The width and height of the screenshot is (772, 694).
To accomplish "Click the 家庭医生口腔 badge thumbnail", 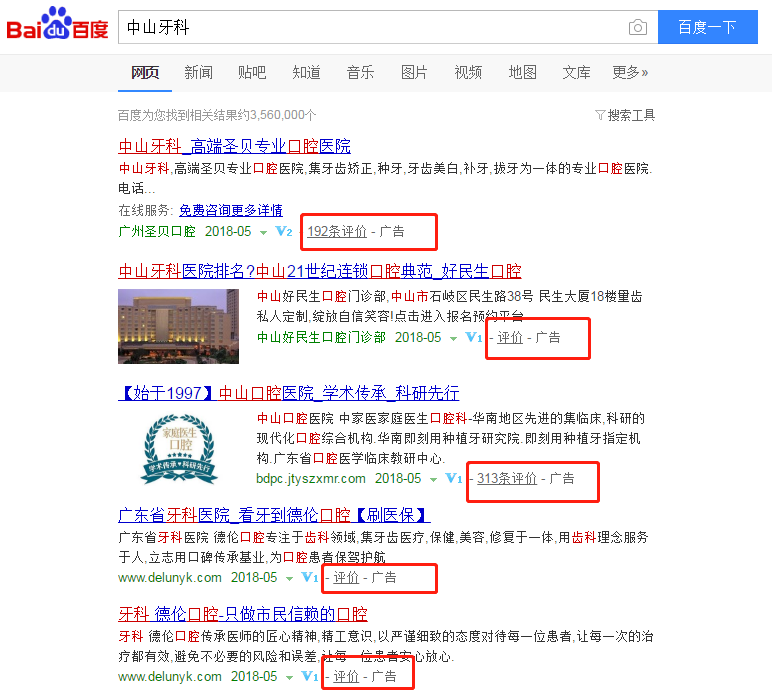I will (179, 448).
